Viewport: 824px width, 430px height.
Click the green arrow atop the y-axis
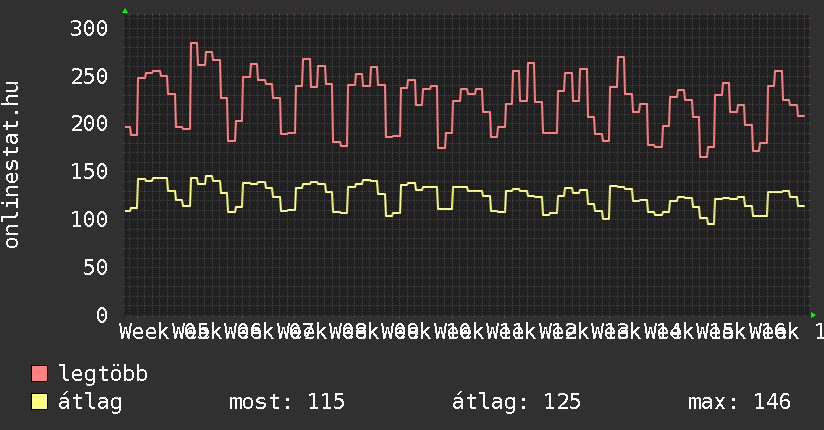tap(125, 11)
